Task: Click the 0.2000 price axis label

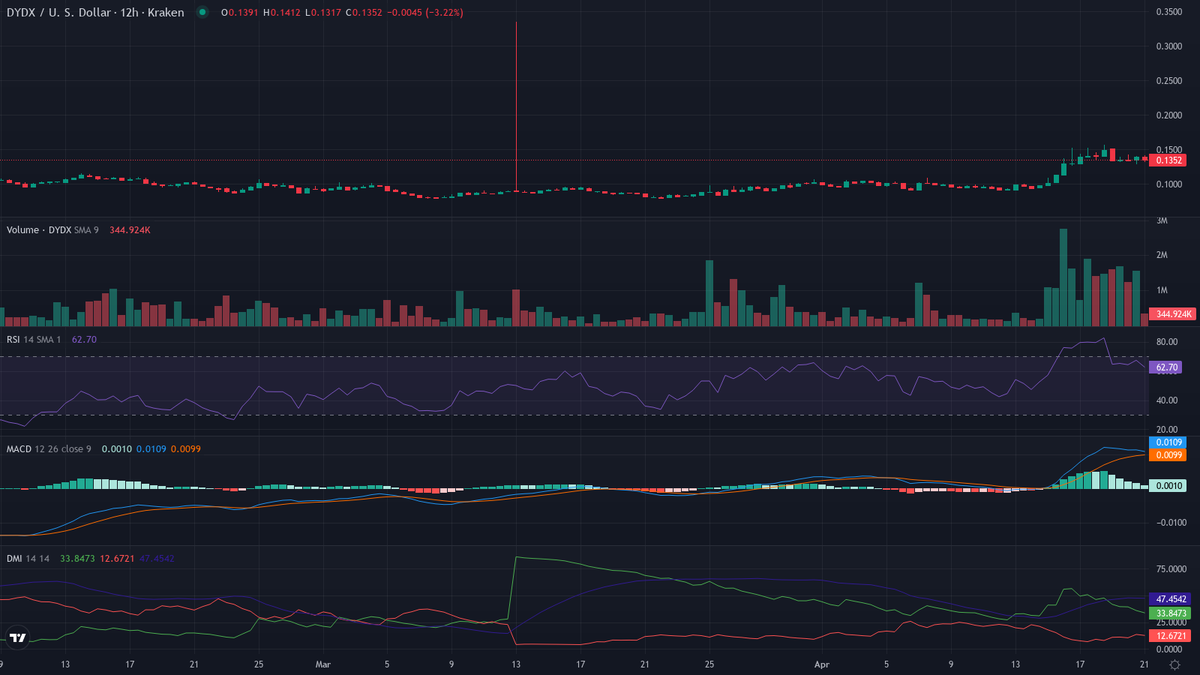Action: coord(1168,116)
